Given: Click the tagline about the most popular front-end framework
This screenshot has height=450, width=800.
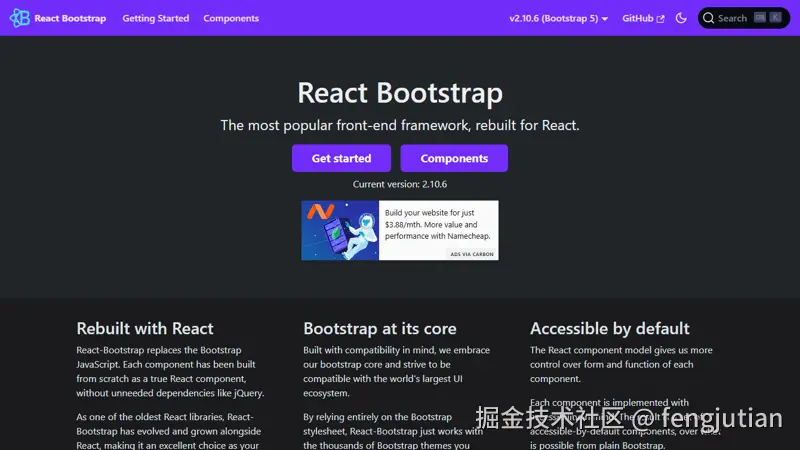Looking at the screenshot, I should pyautogui.click(x=400, y=126).
